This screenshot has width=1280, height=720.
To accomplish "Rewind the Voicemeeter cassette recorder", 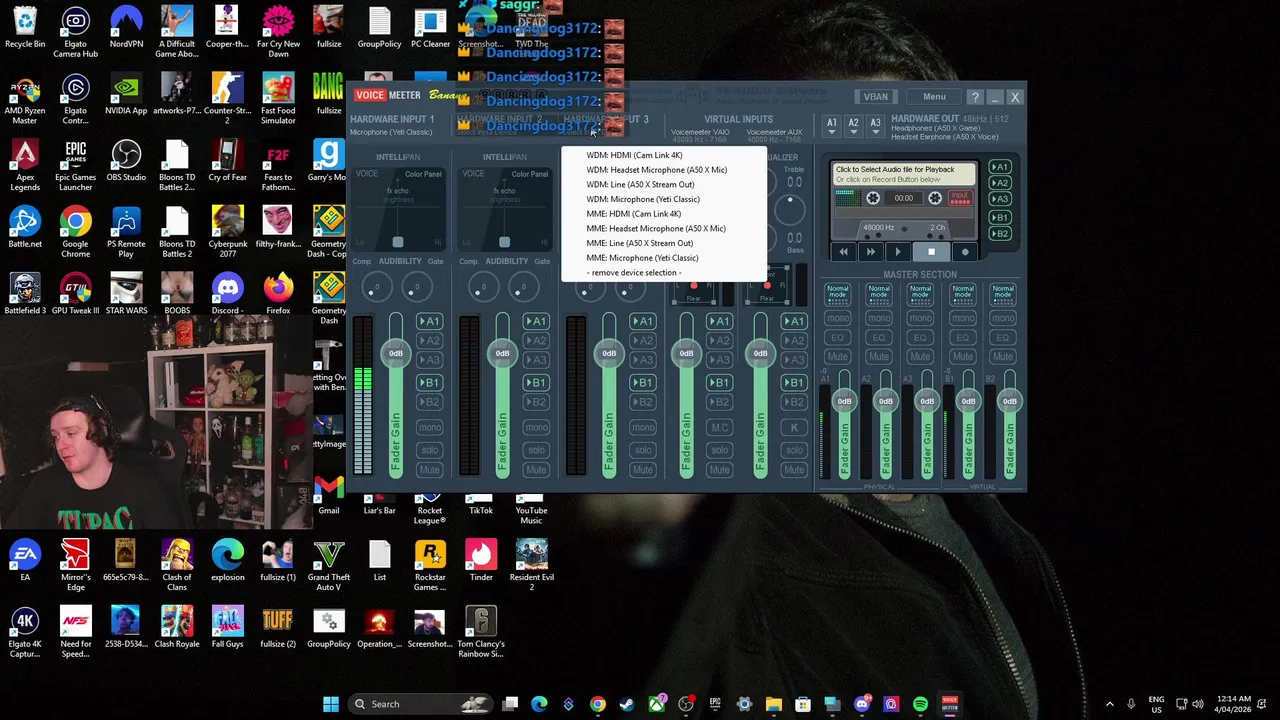I will pyautogui.click(x=843, y=252).
